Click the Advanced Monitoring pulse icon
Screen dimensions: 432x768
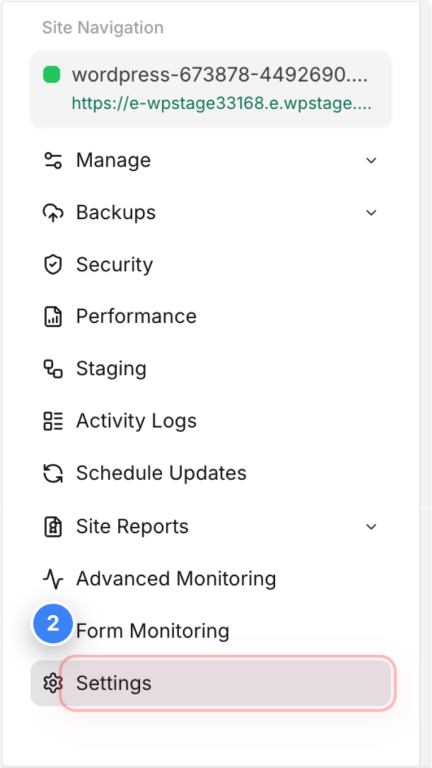pyautogui.click(x=53, y=579)
